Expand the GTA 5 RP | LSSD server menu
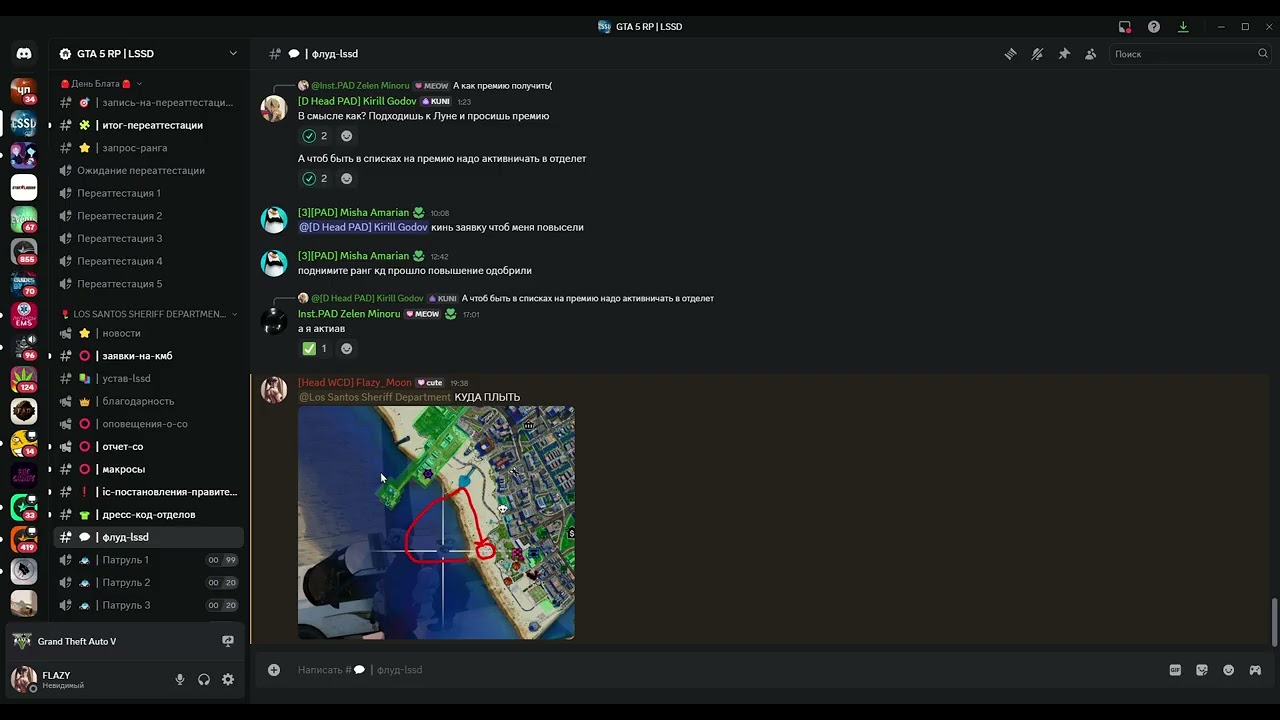Image resolution: width=1280 pixels, height=720 pixels. coord(149,54)
